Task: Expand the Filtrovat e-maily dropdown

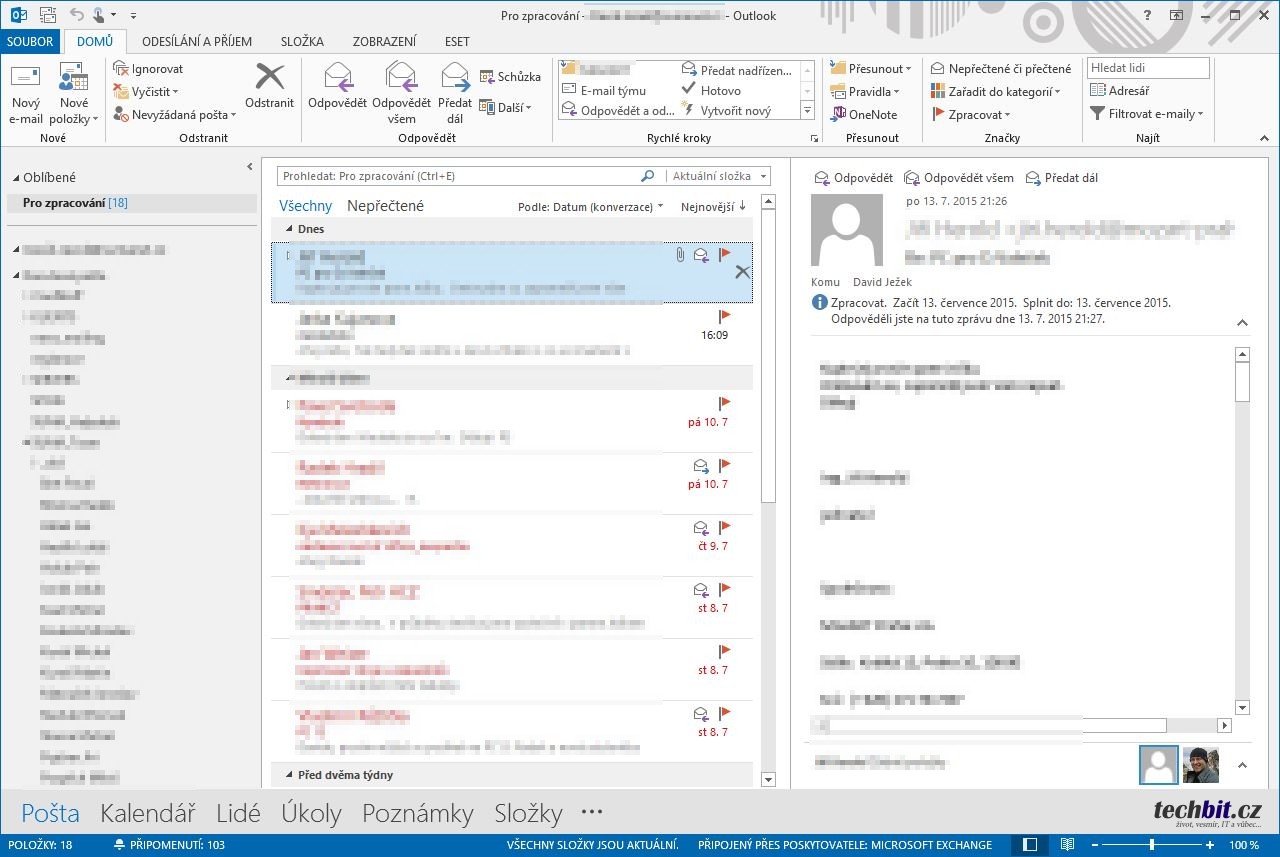Action: coord(1147,114)
